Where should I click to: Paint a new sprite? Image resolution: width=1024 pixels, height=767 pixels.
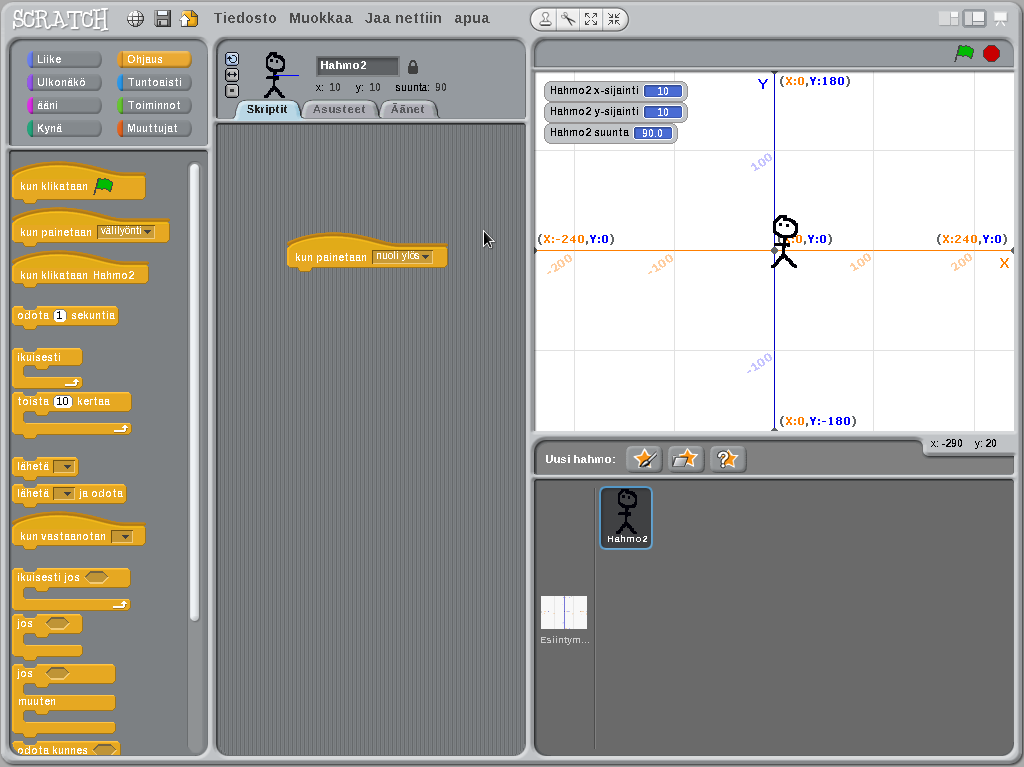[644, 459]
